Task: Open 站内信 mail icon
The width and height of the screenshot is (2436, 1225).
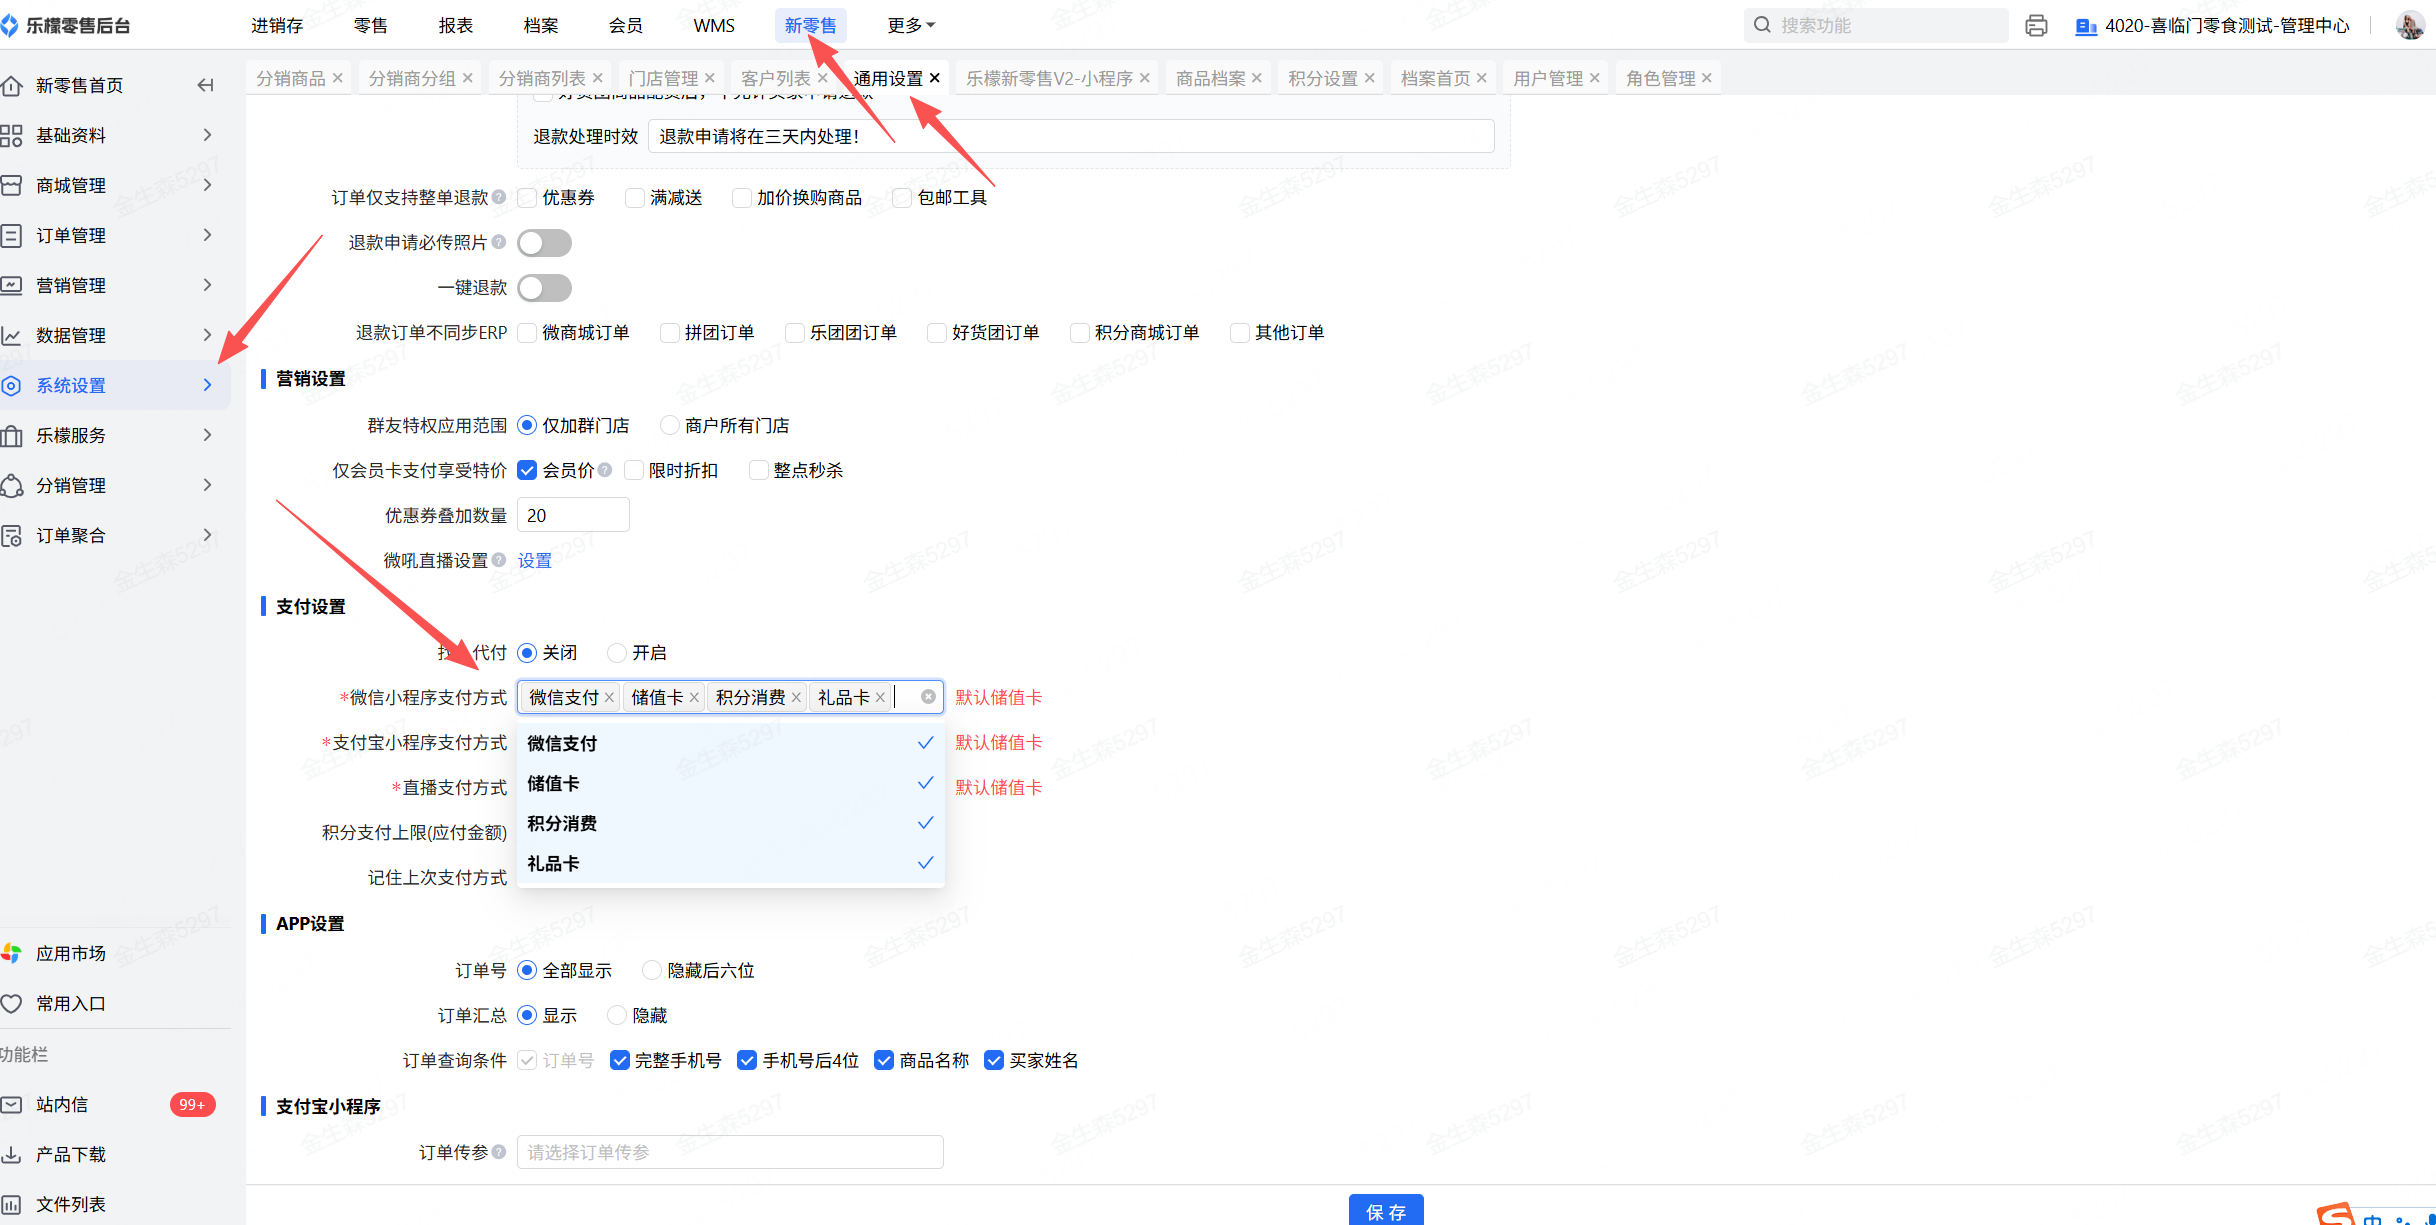Action: pos(12,1104)
